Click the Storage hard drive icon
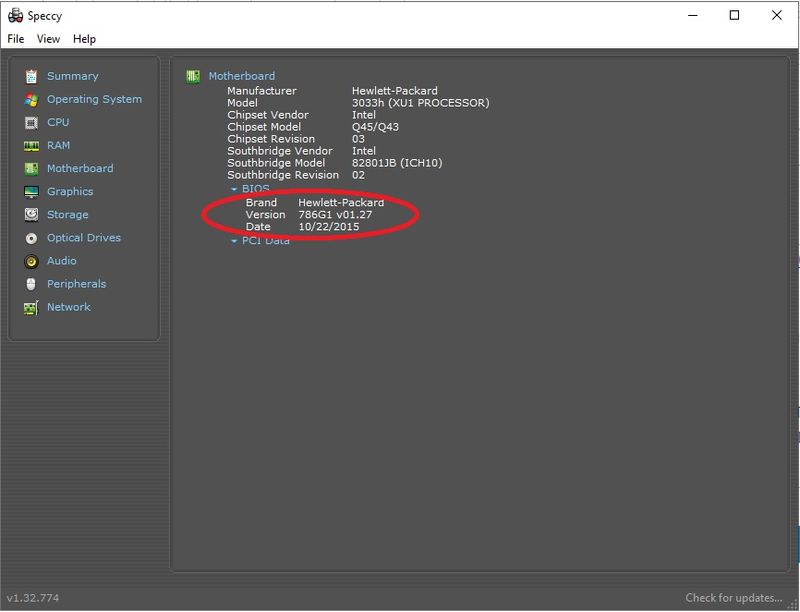 coord(31,215)
